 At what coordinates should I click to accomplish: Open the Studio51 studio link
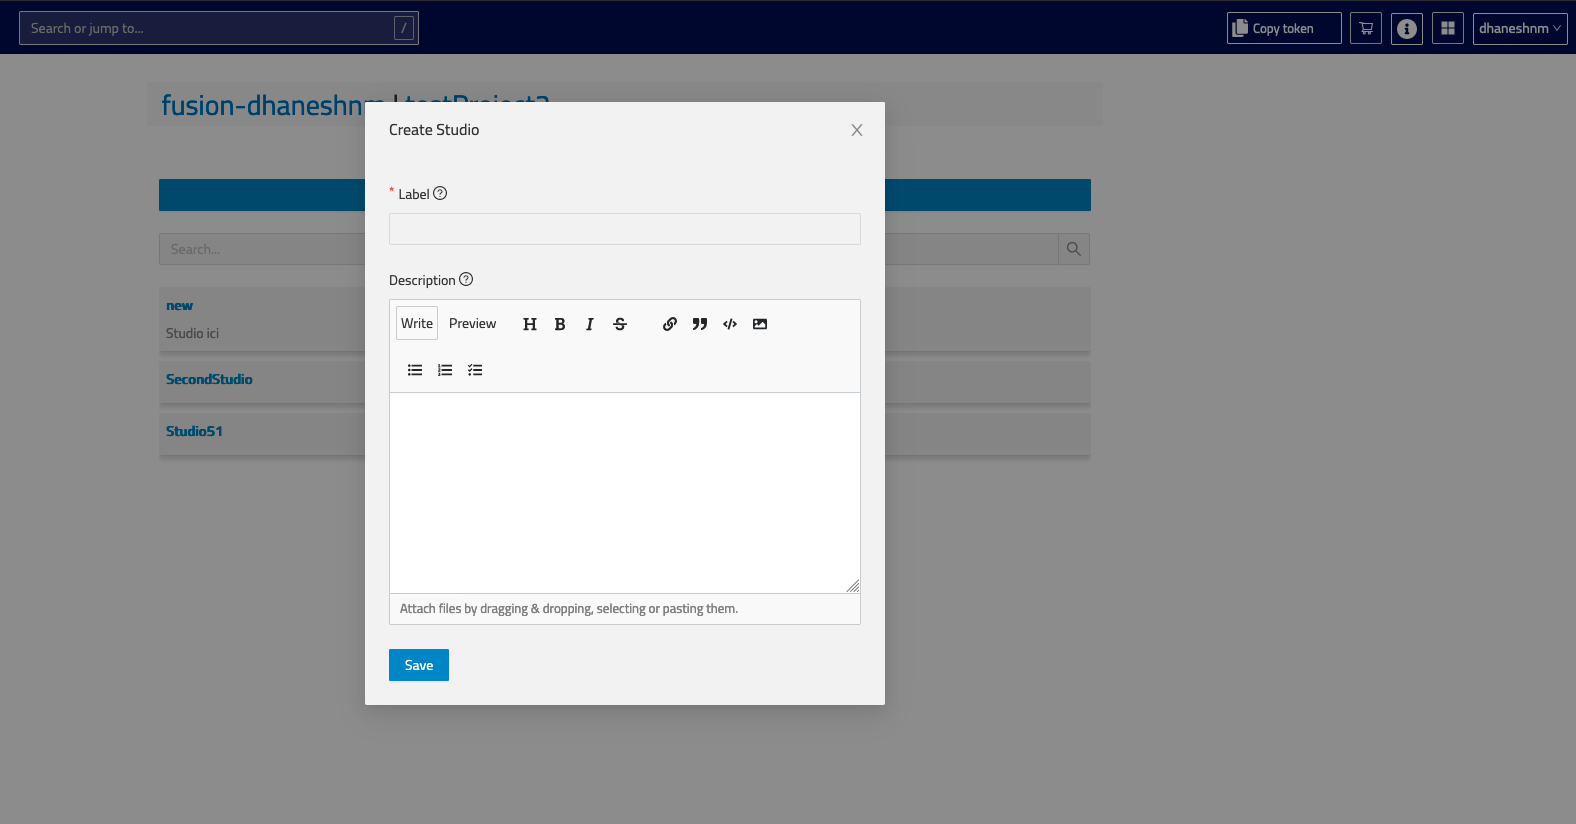[x=194, y=431]
